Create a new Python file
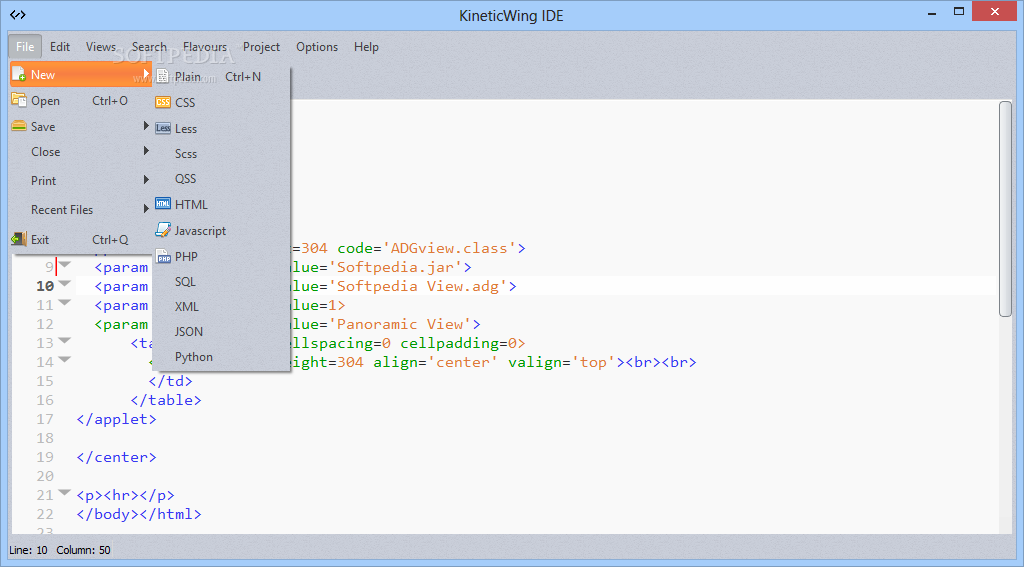Screen dimensions: 1024x567 [221, 357]
